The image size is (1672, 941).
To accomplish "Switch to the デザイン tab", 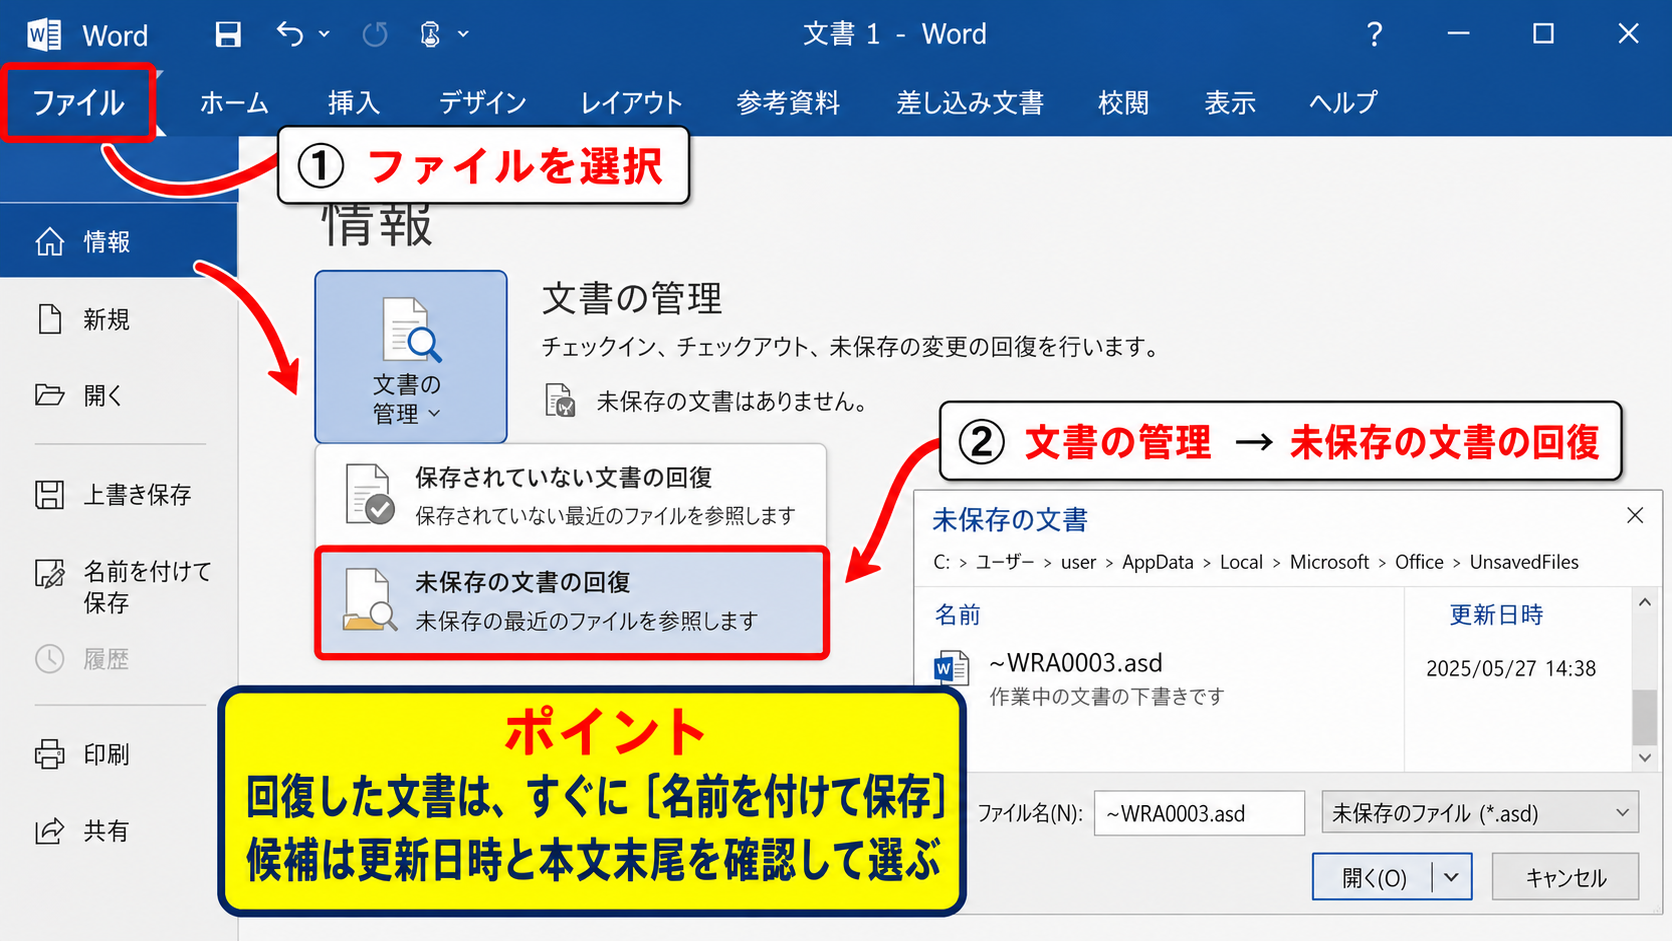I will [x=482, y=102].
